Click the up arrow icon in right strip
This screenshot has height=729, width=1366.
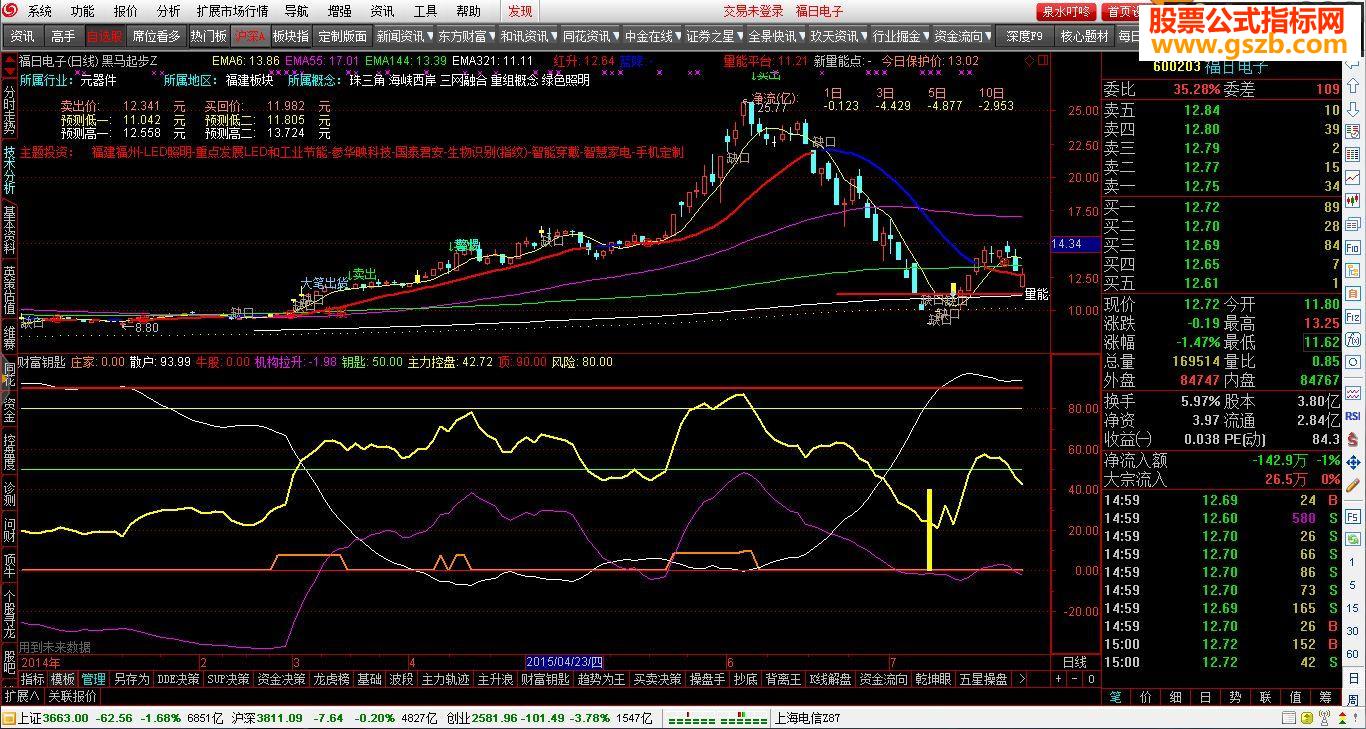coord(1352,86)
